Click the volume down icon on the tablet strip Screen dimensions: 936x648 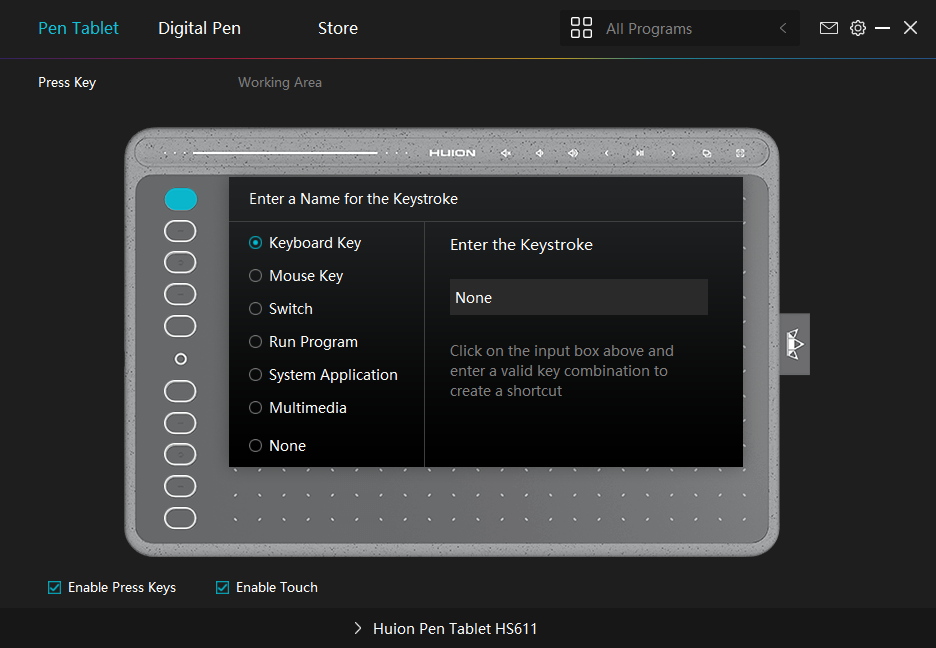coord(539,153)
